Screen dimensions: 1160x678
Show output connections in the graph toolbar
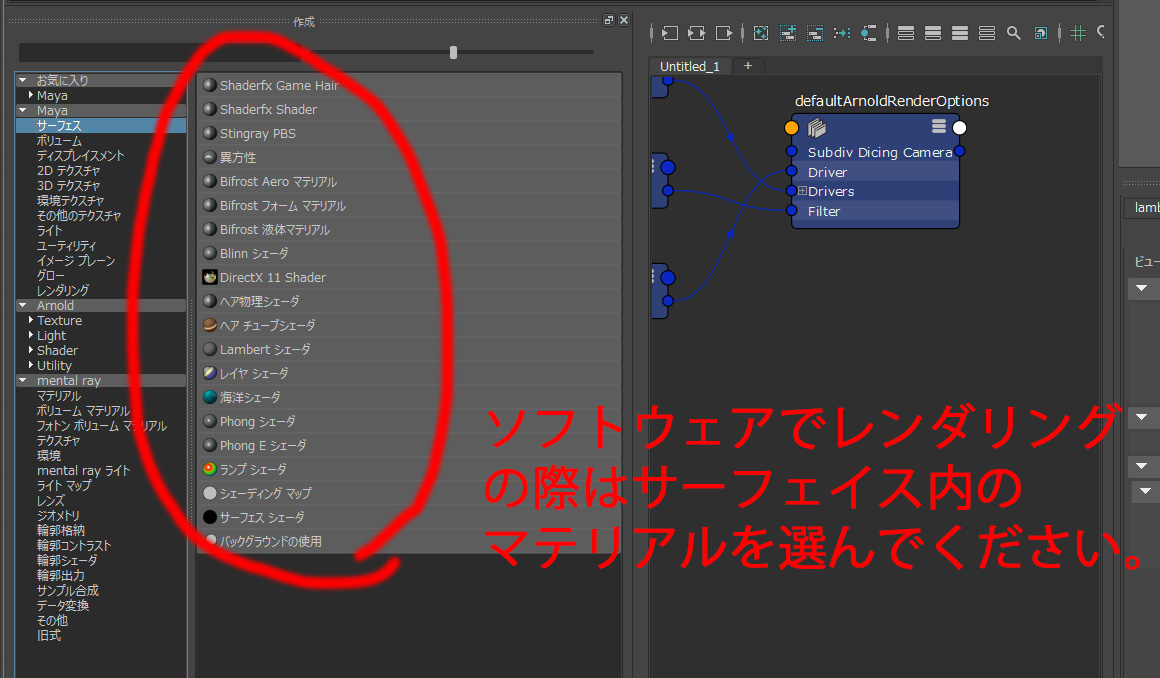[x=724, y=33]
